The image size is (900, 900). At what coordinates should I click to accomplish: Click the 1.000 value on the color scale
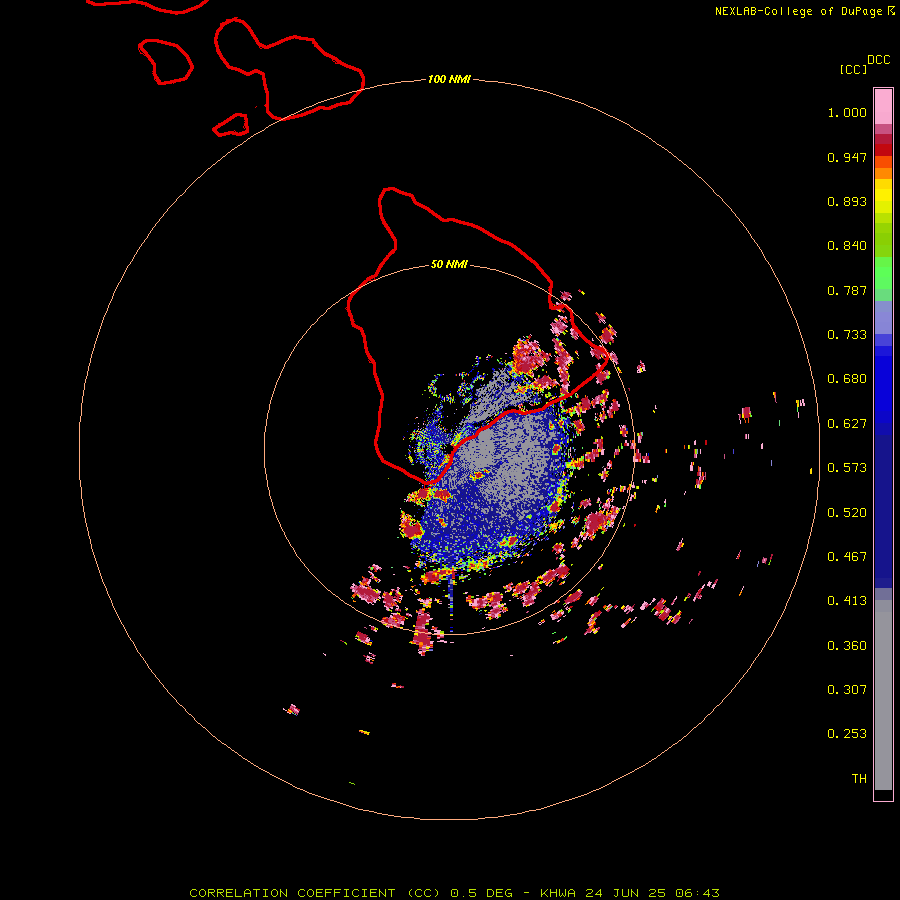click(x=847, y=112)
